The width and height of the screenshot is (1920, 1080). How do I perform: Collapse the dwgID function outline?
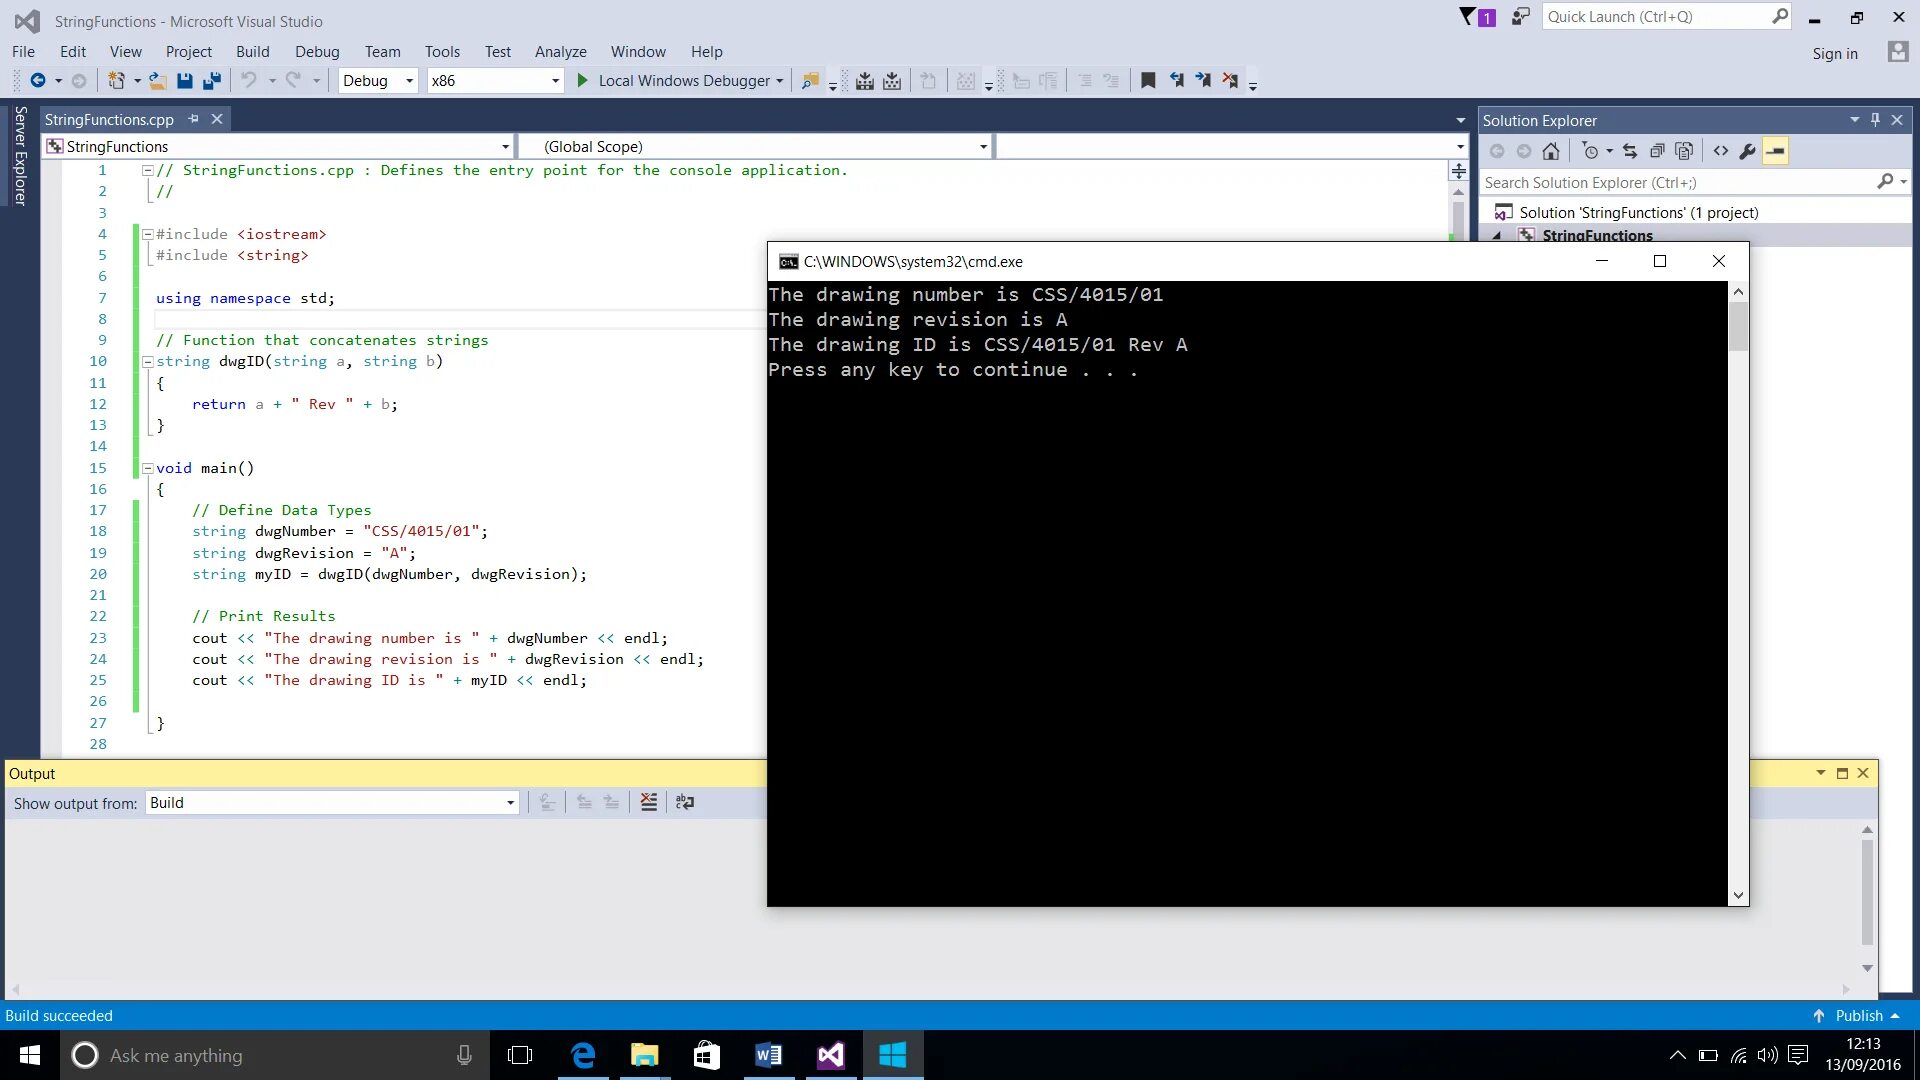pyautogui.click(x=147, y=362)
